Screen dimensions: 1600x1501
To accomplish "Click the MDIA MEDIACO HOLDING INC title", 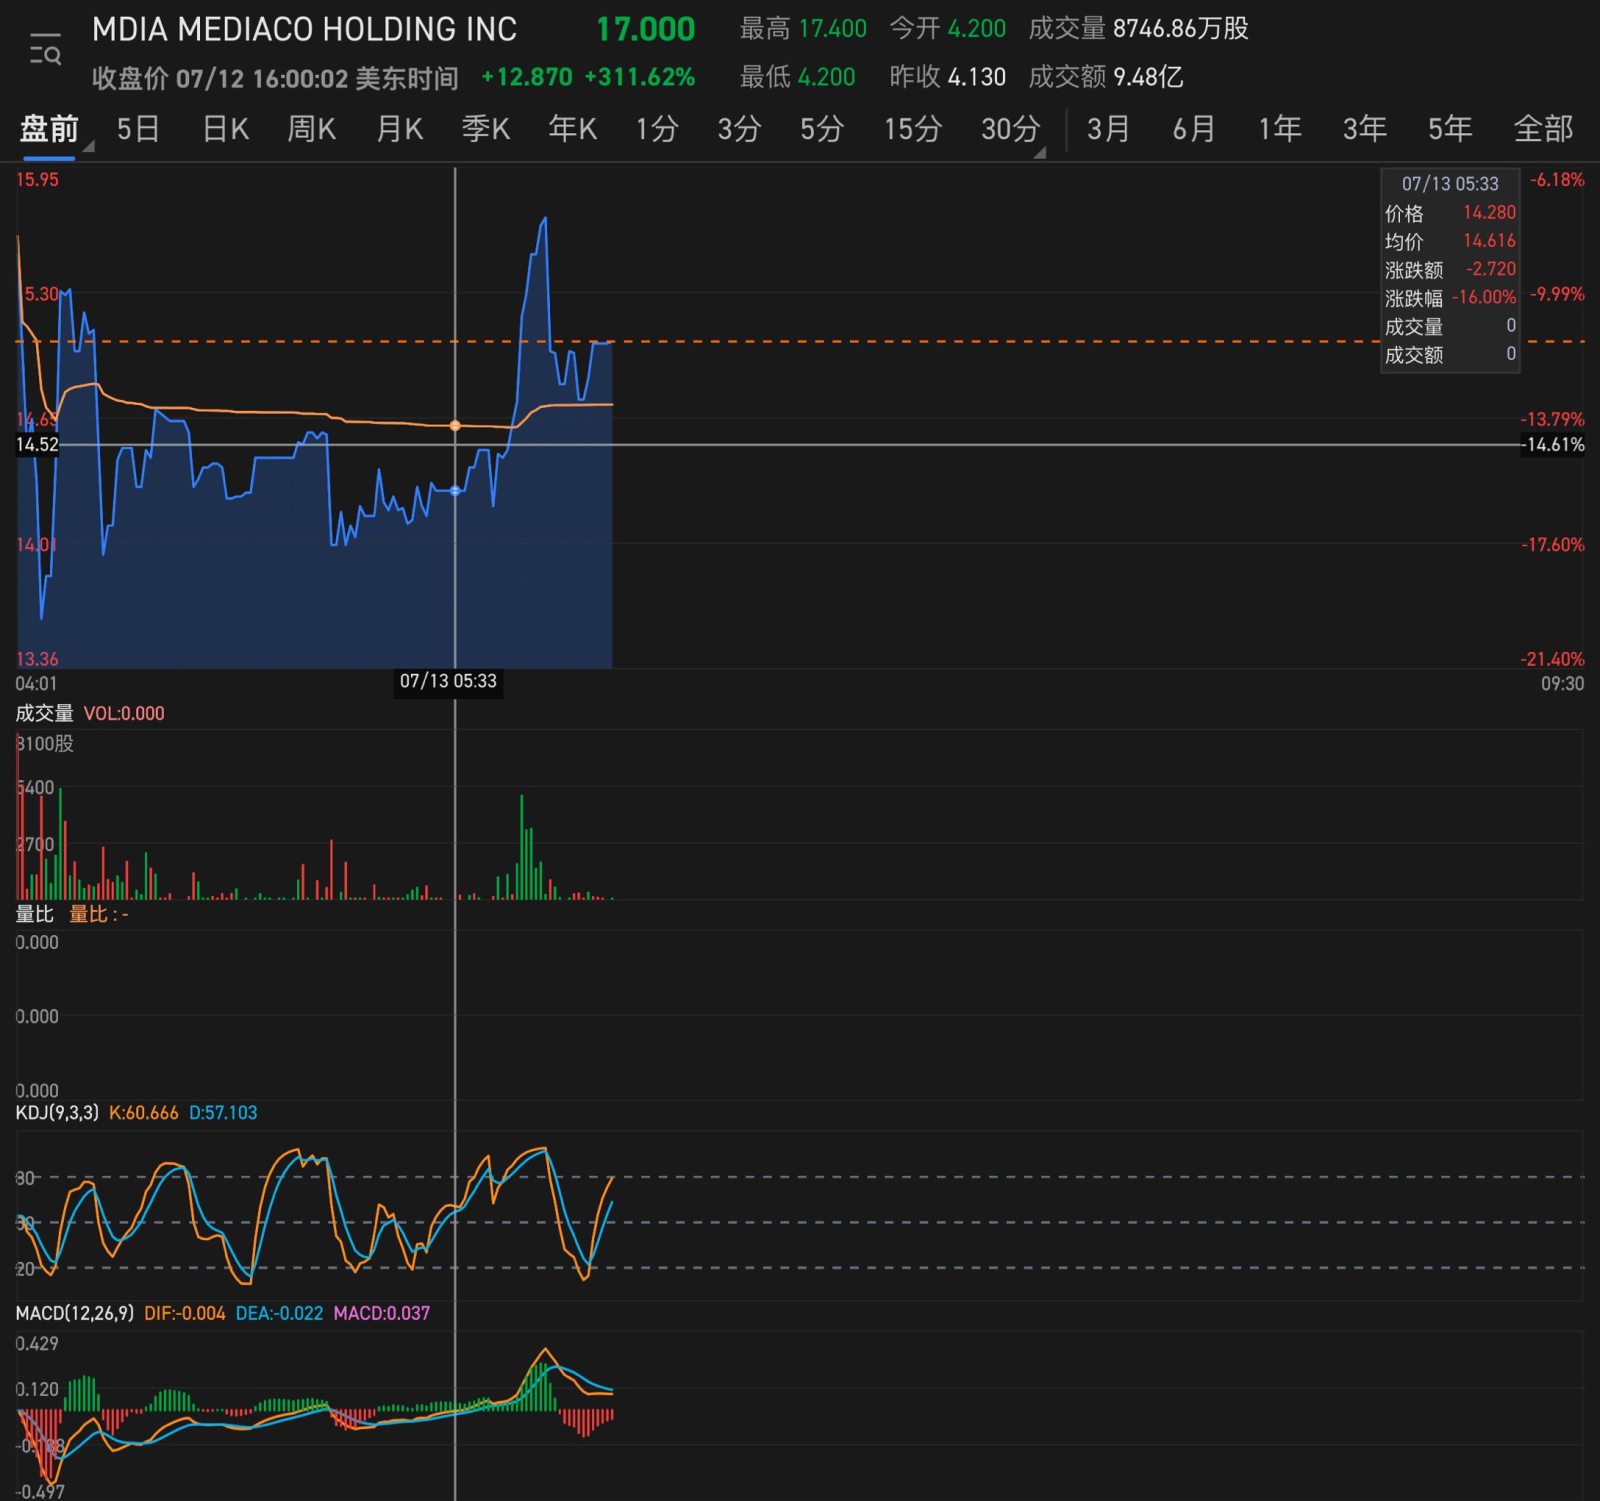I will pyautogui.click(x=304, y=30).
